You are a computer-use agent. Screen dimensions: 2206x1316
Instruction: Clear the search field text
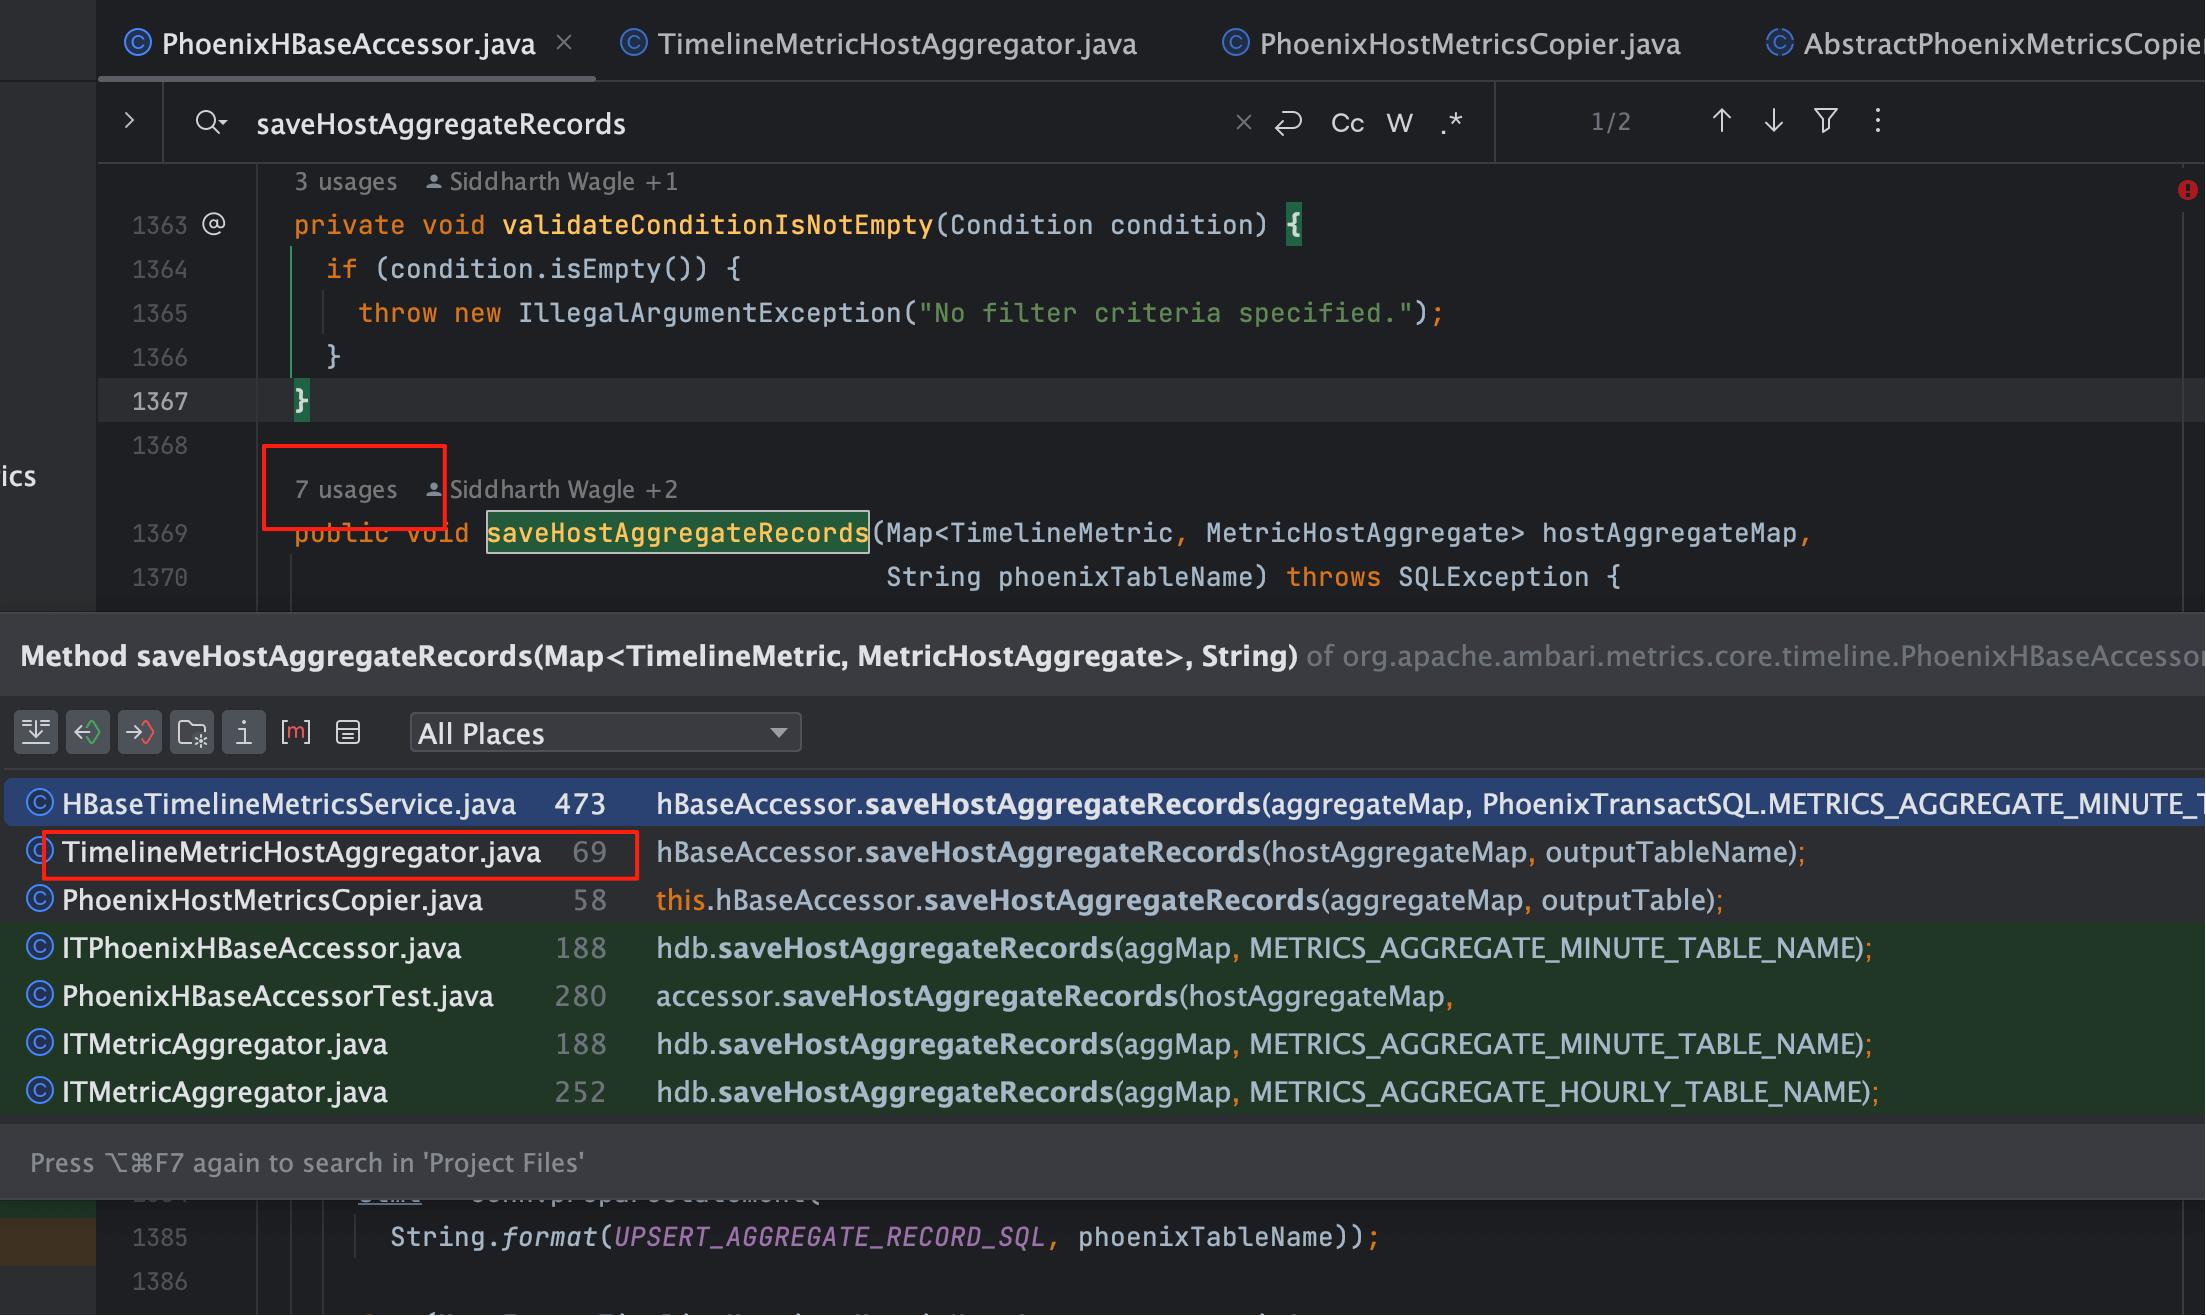click(x=1243, y=122)
